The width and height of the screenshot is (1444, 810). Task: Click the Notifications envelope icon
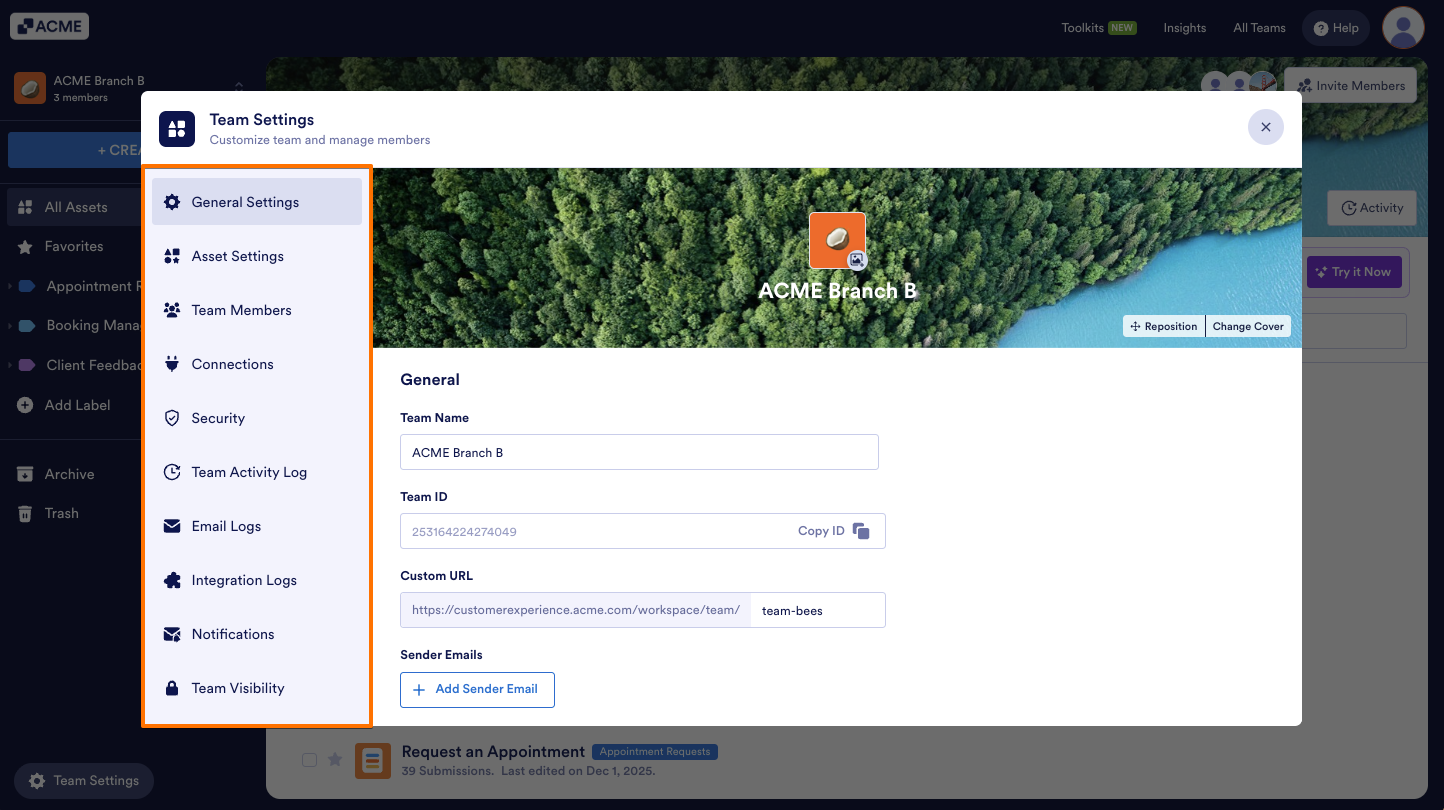tap(172, 634)
